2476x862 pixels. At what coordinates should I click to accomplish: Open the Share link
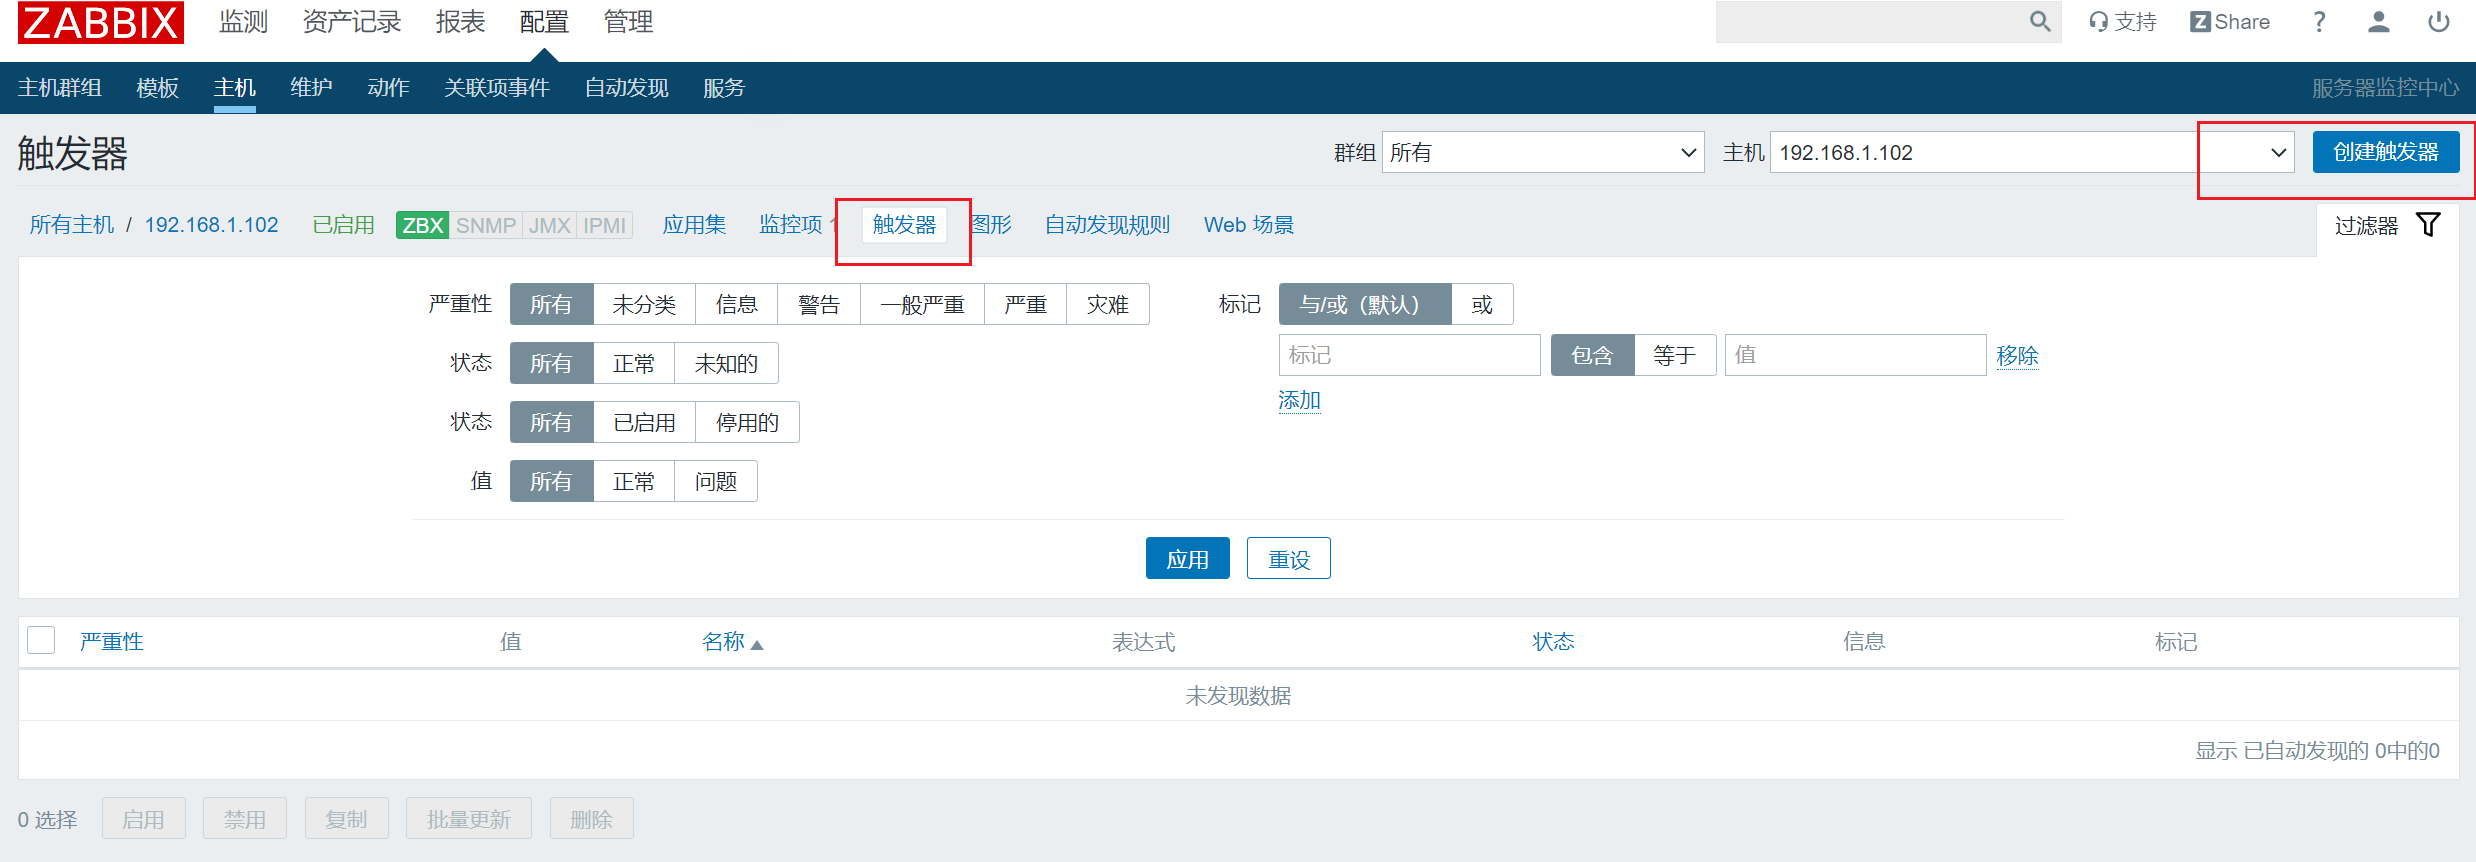2230,22
